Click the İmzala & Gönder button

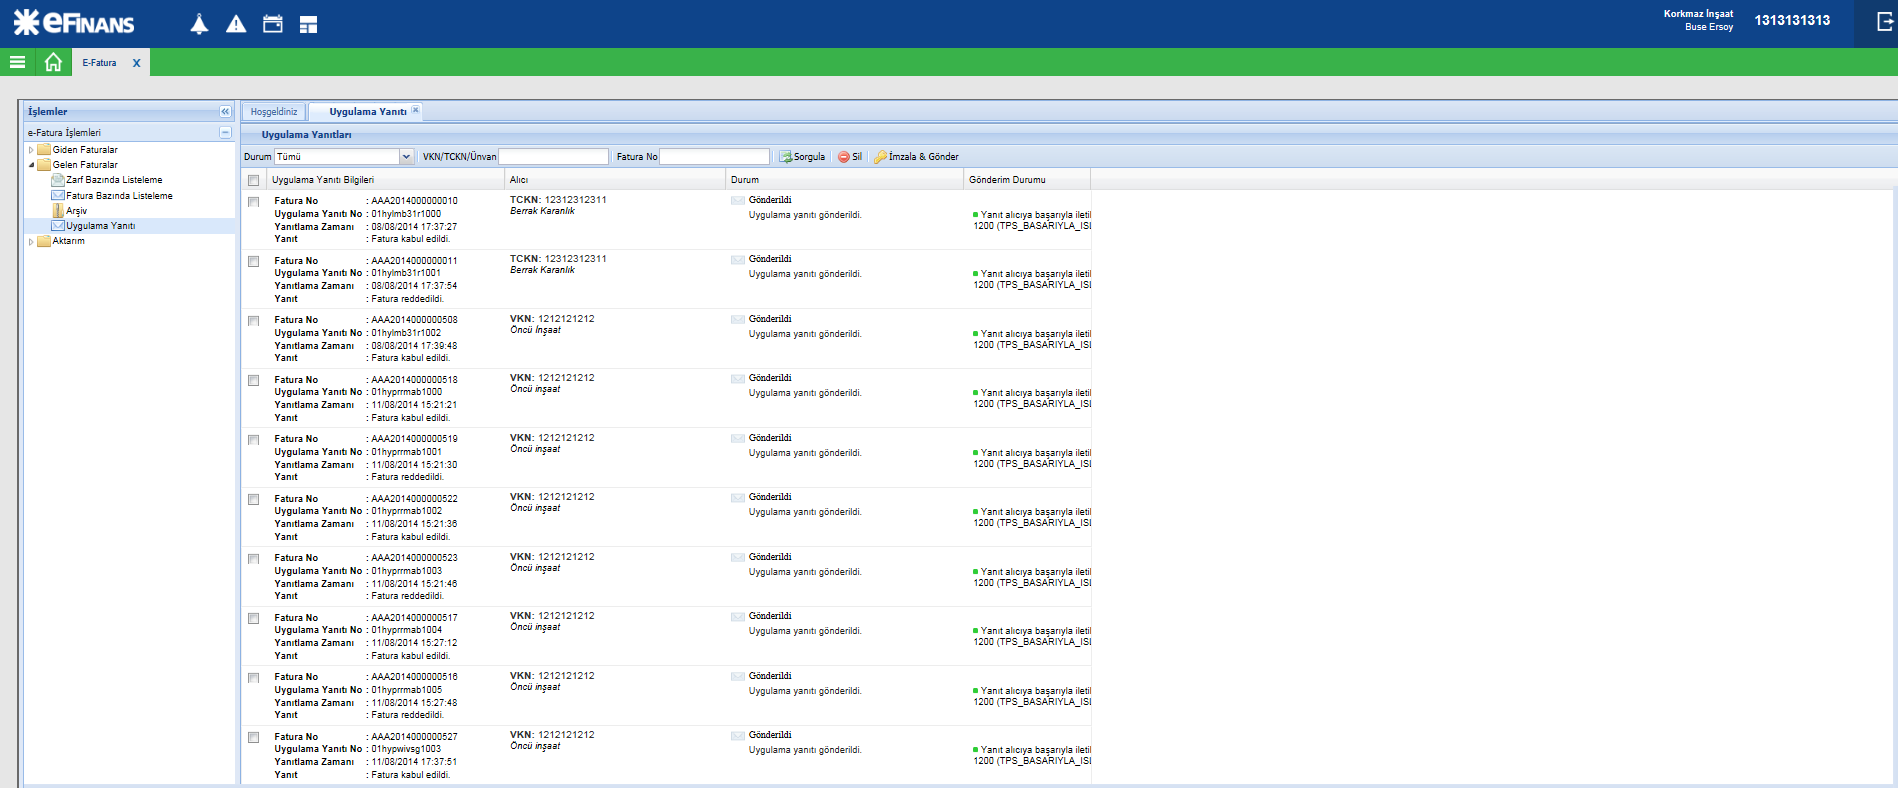[916, 157]
